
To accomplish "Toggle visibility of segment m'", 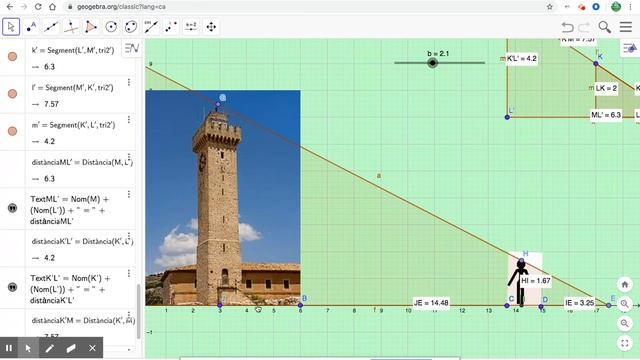I will [13, 131].
